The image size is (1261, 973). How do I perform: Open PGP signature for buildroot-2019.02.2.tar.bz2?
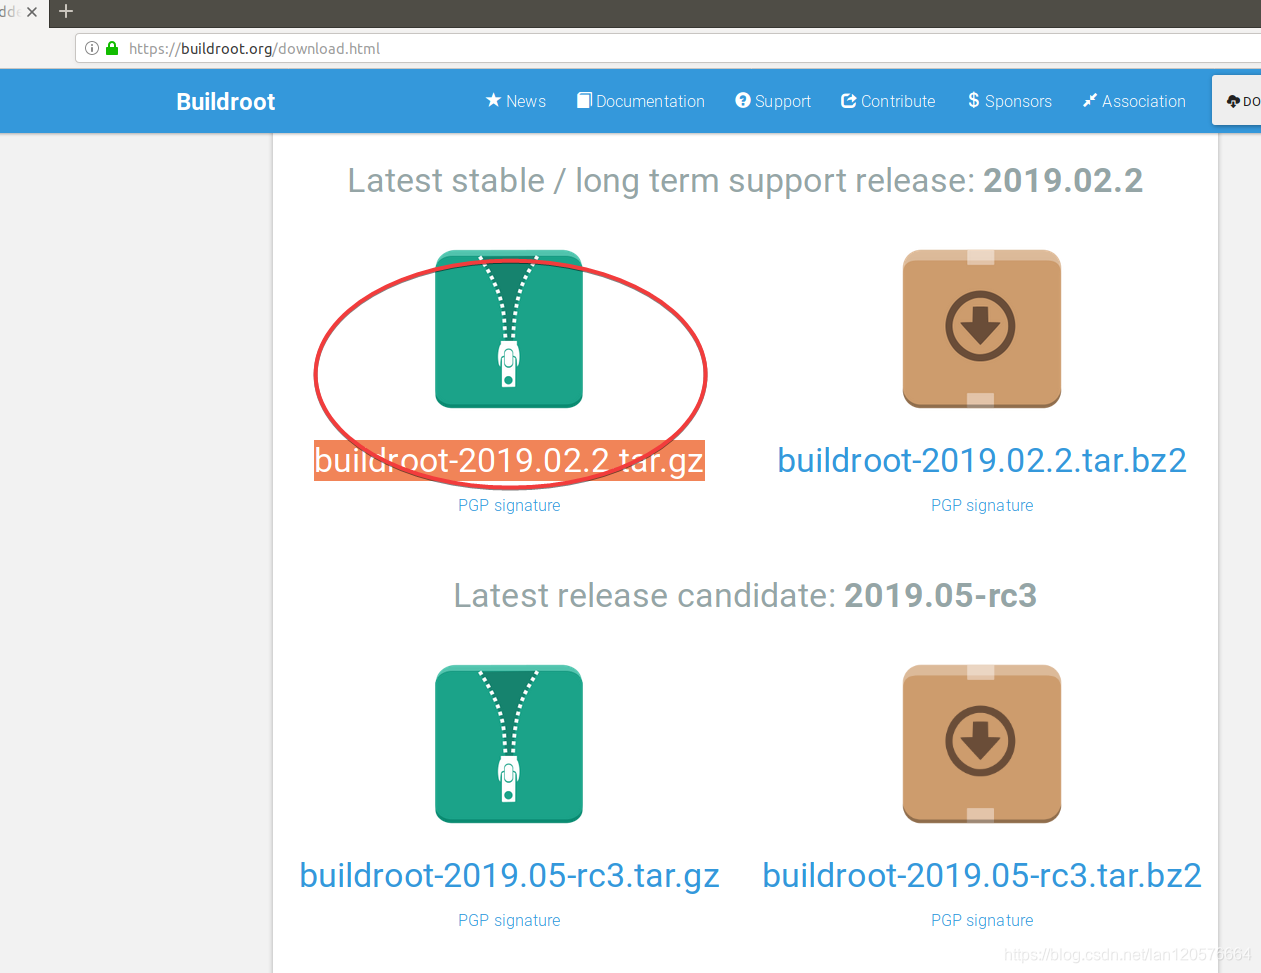pyautogui.click(x=982, y=505)
